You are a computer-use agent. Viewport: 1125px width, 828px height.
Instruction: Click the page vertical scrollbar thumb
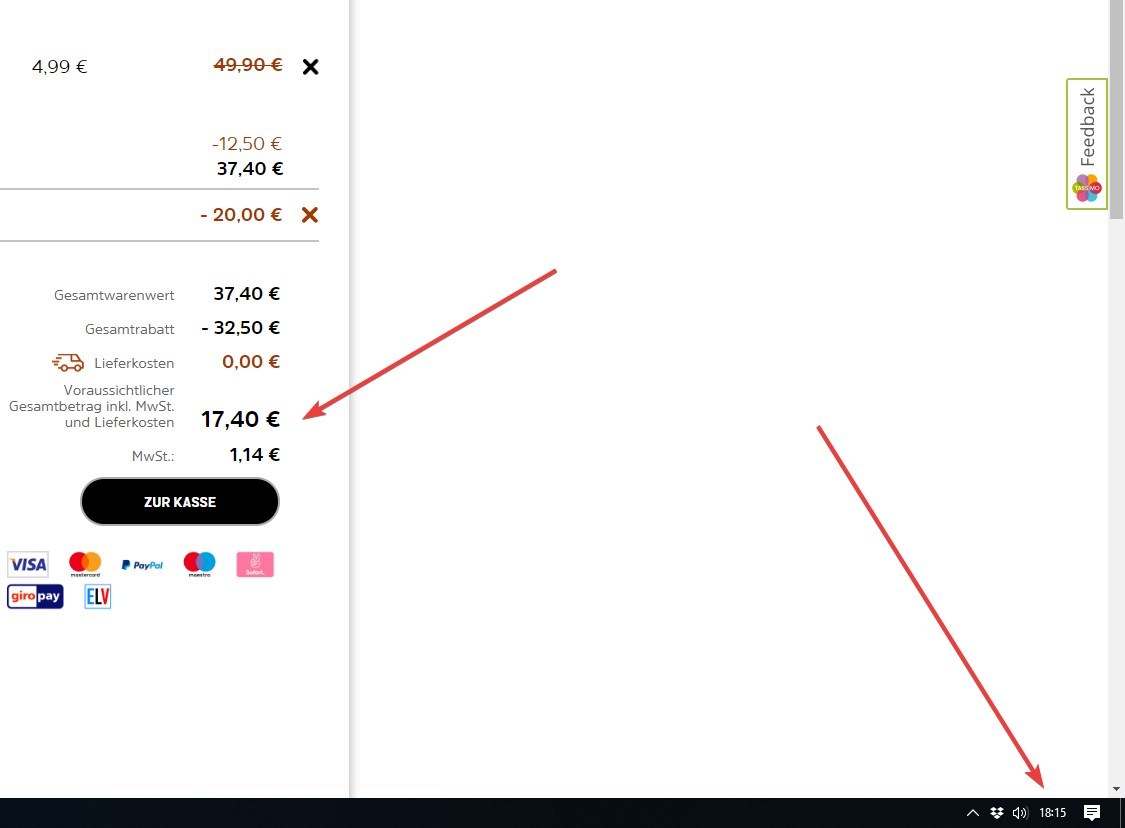[x=1116, y=110]
